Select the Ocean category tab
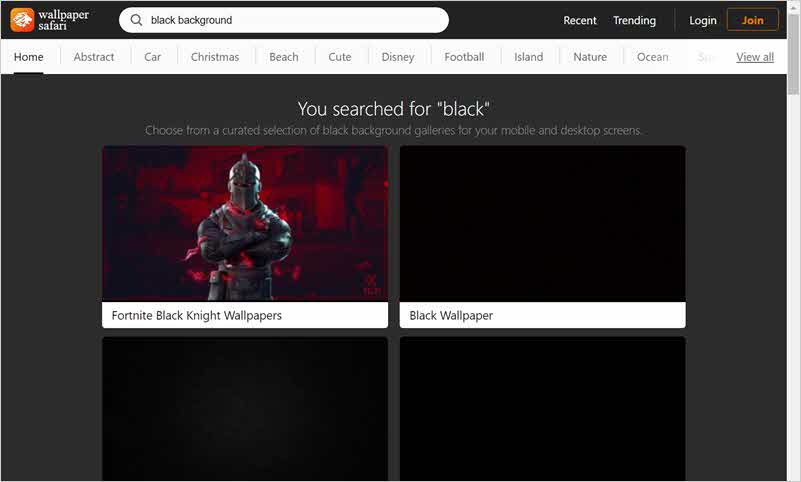This screenshot has width=801, height=482. pyautogui.click(x=652, y=57)
